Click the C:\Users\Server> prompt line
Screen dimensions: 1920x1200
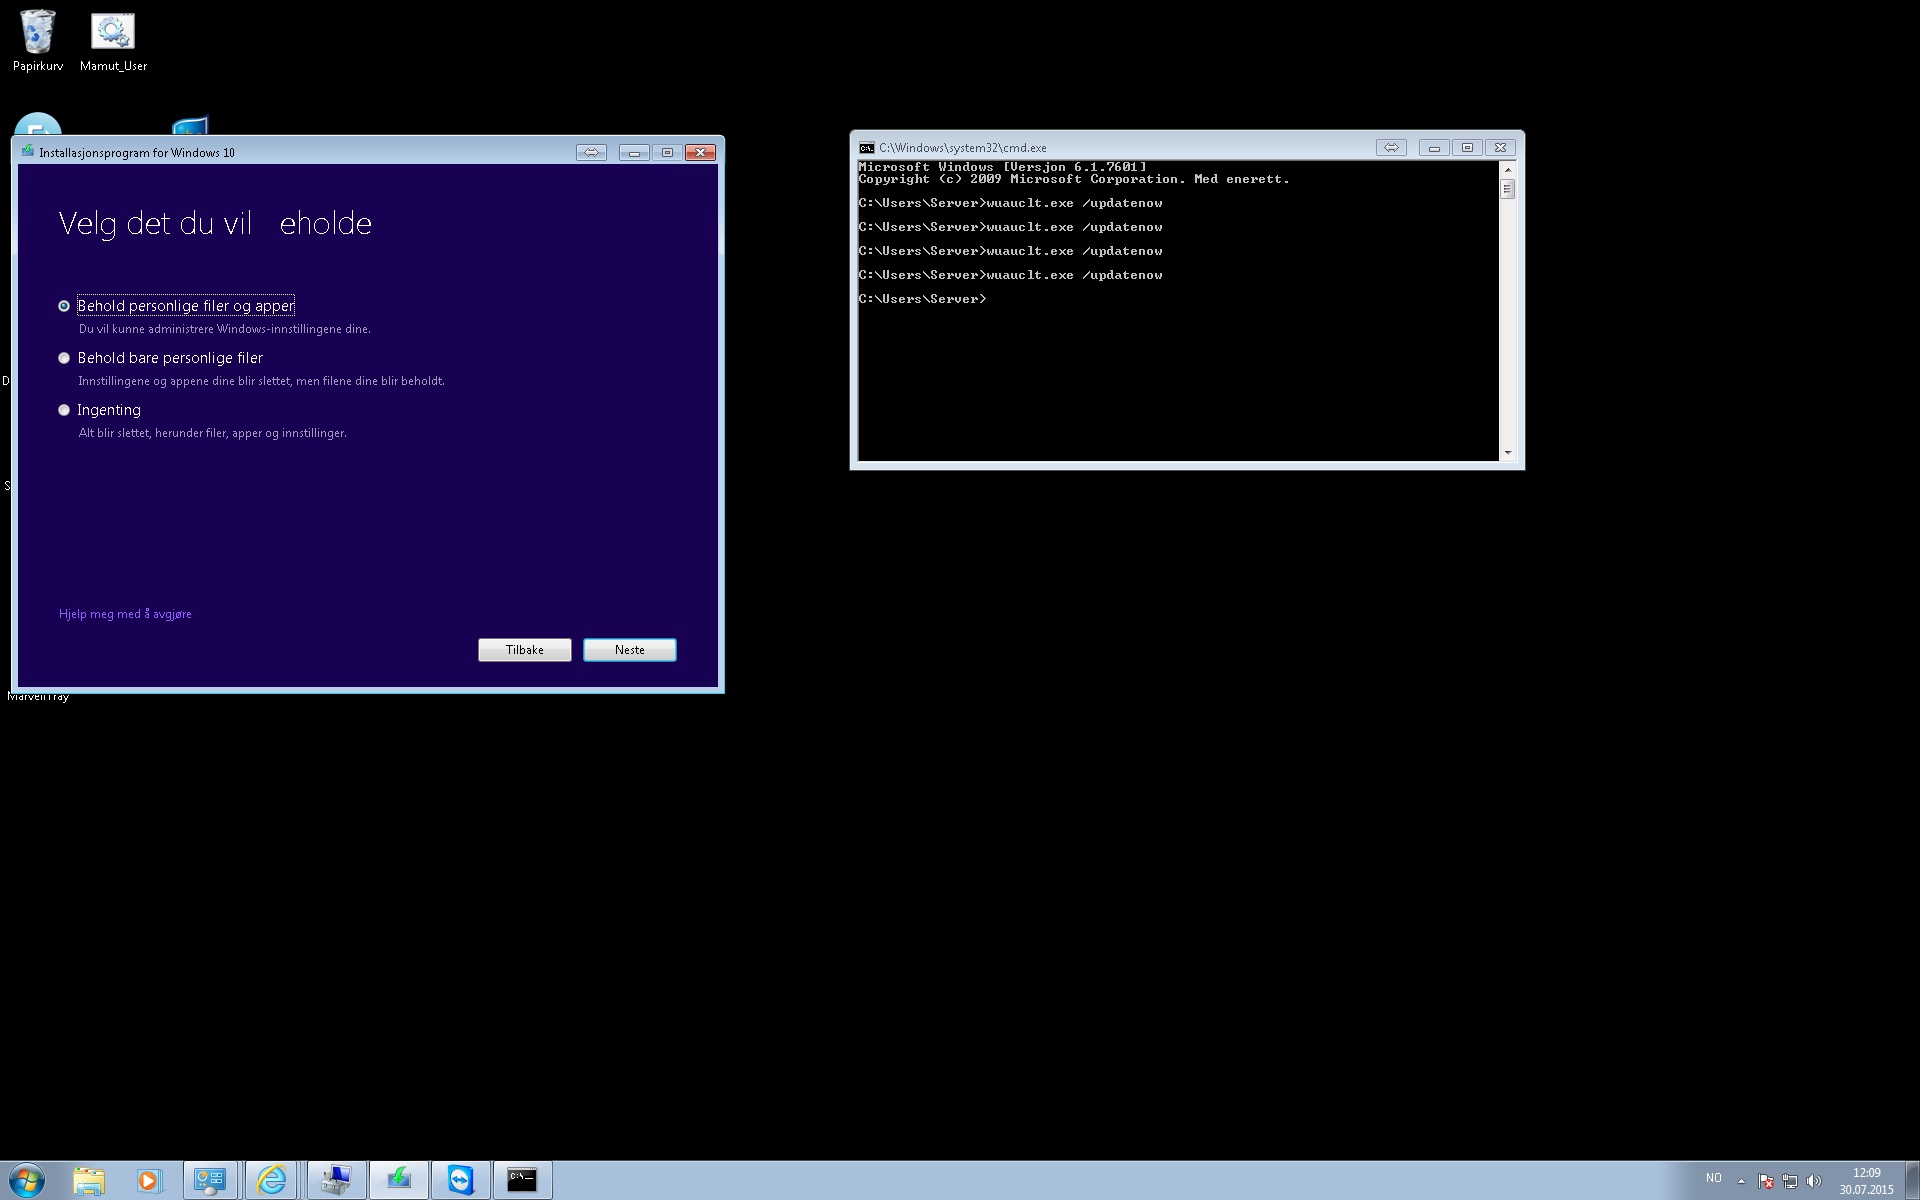922,299
